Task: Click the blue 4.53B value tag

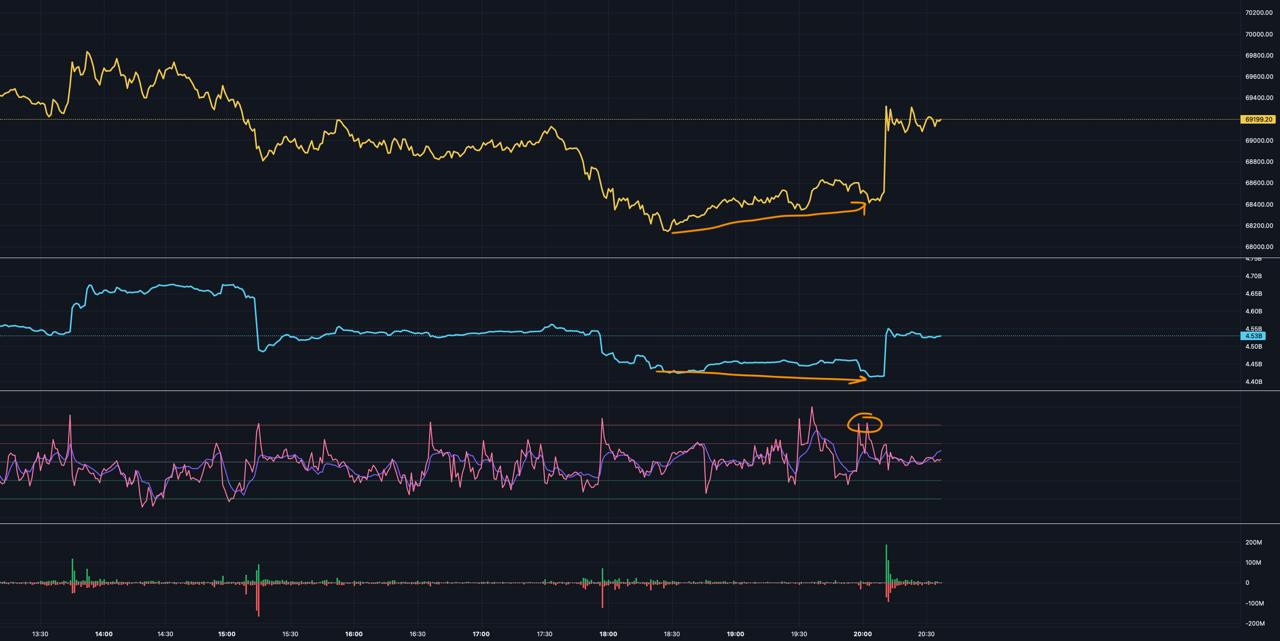Action: (x=1253, y=336)
